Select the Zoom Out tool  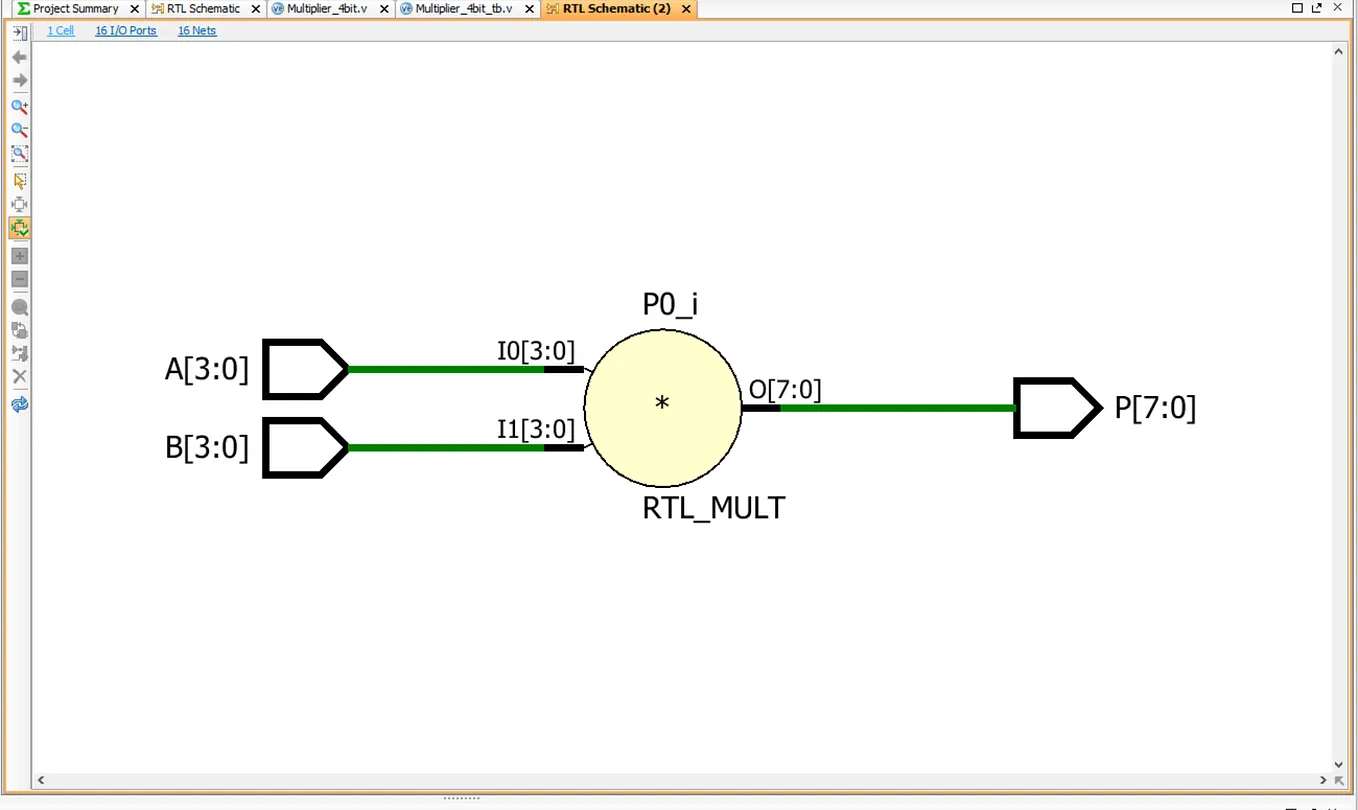19,129
